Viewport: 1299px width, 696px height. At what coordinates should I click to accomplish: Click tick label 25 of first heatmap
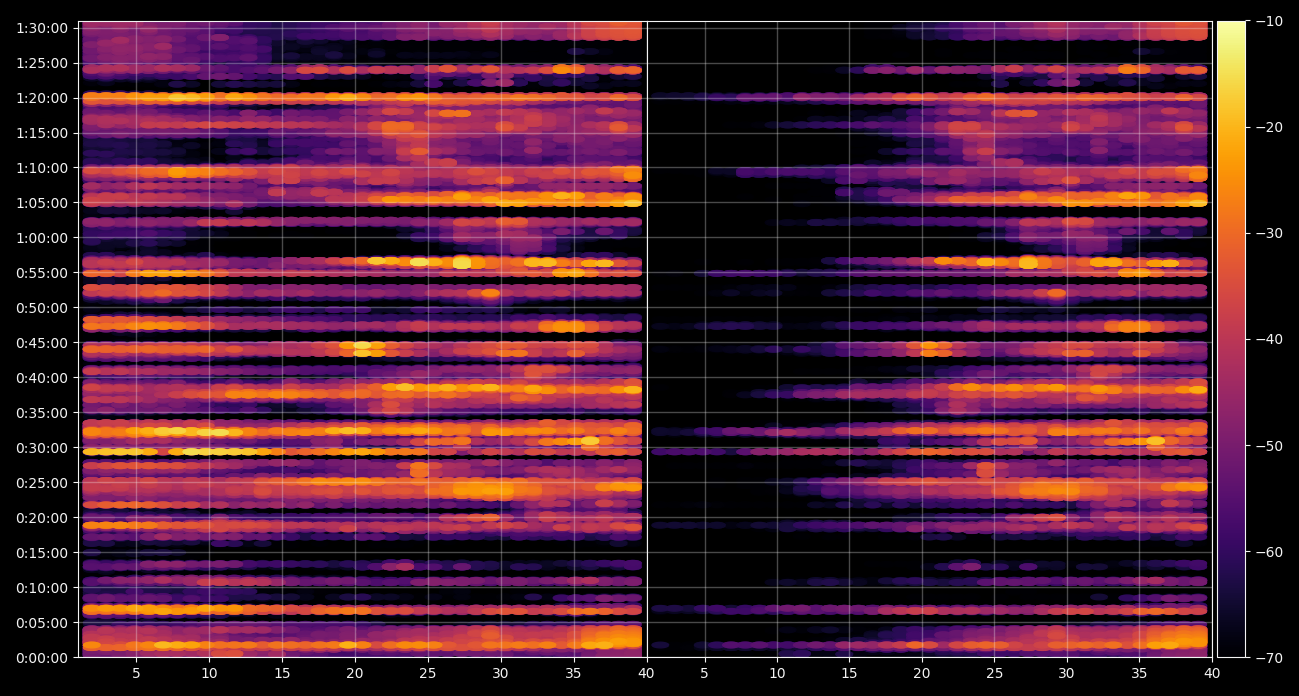428,674
